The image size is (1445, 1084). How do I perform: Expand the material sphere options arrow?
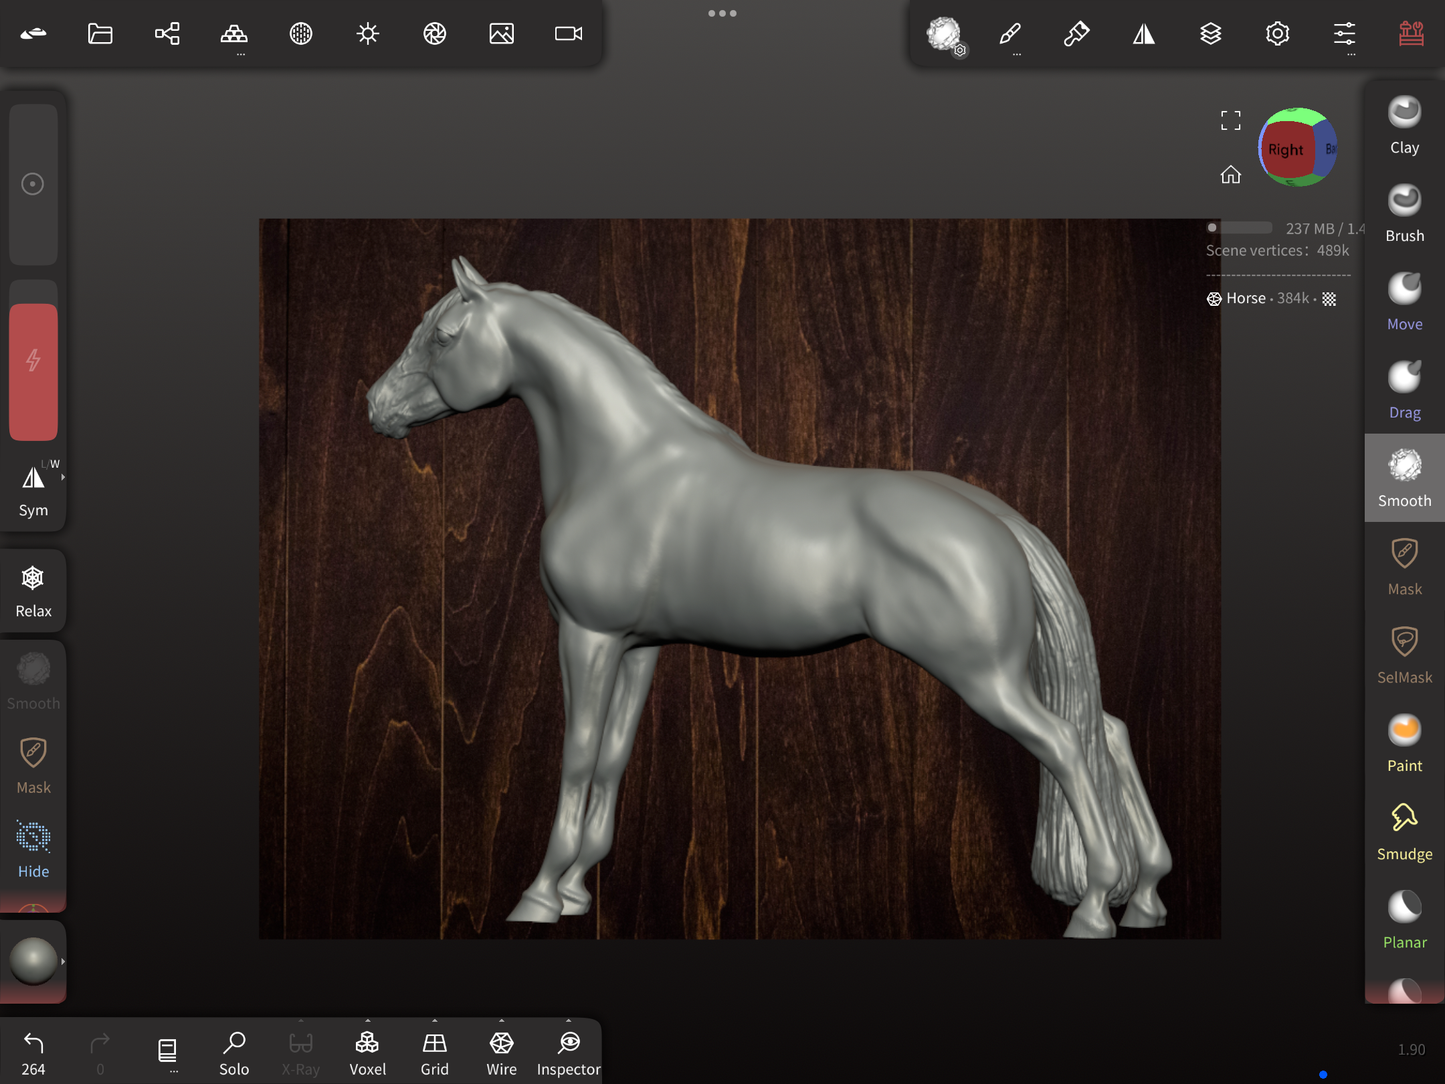[63, 961]
